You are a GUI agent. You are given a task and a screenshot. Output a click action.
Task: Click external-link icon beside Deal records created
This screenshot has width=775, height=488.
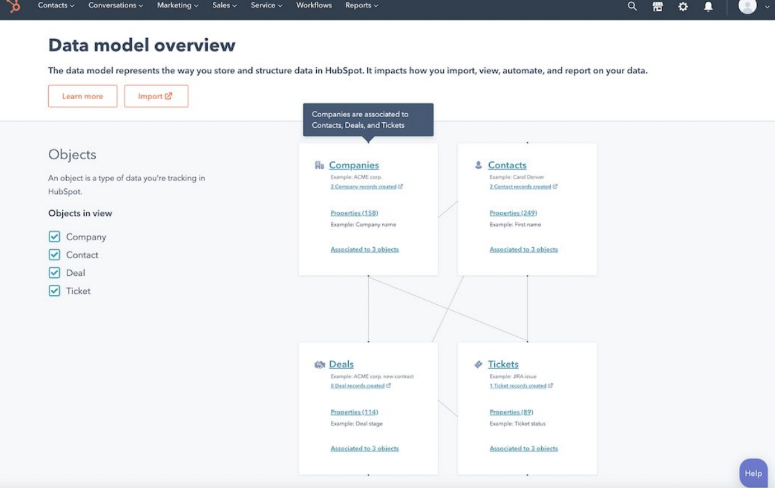(x=388, y=386)
